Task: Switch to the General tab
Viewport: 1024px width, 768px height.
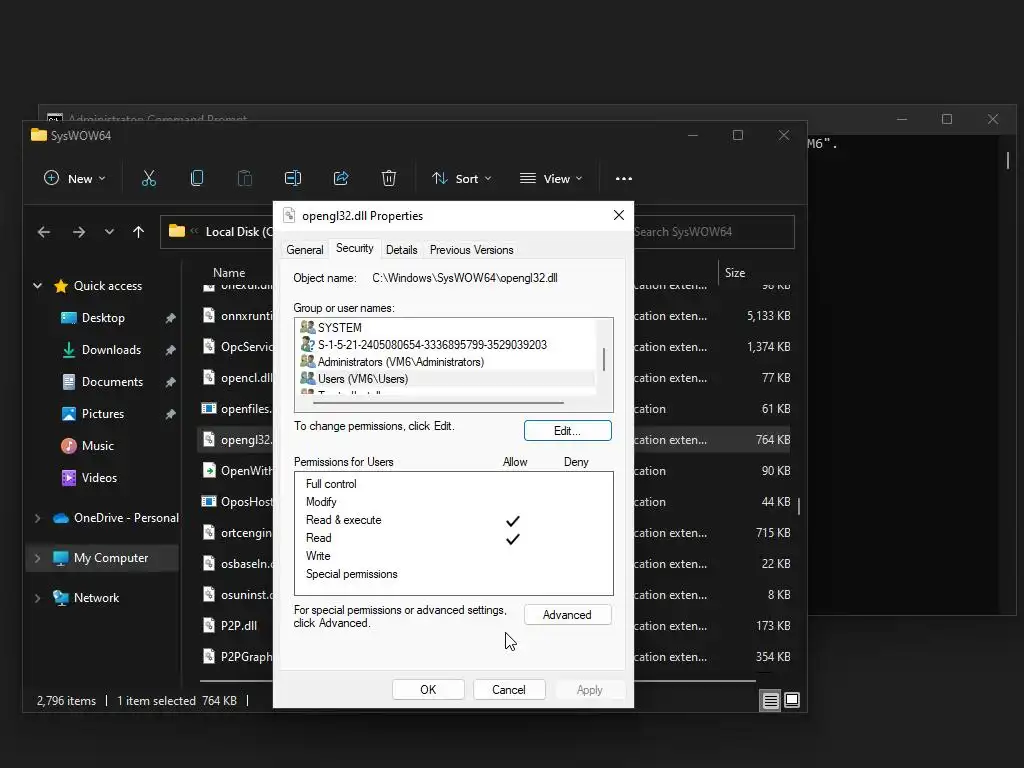Action: tap(304, 250)
